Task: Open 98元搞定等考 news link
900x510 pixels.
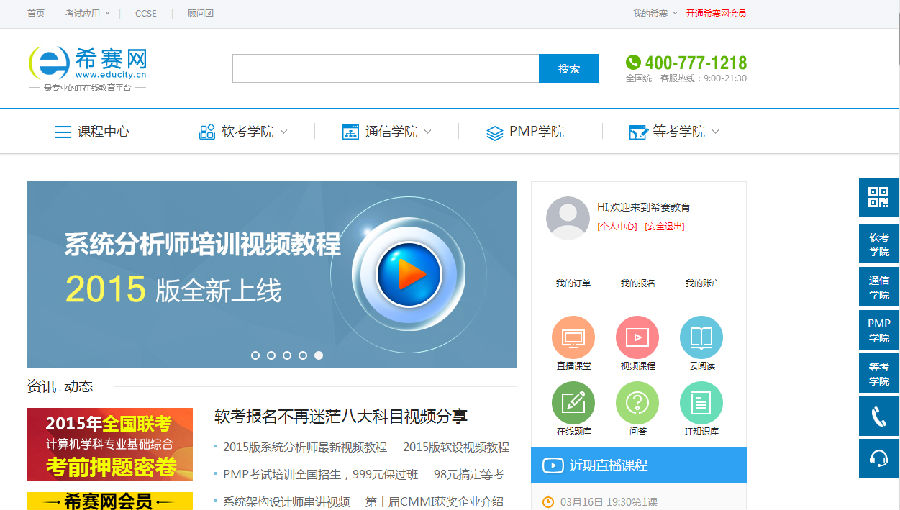Action: pos(469,474)
